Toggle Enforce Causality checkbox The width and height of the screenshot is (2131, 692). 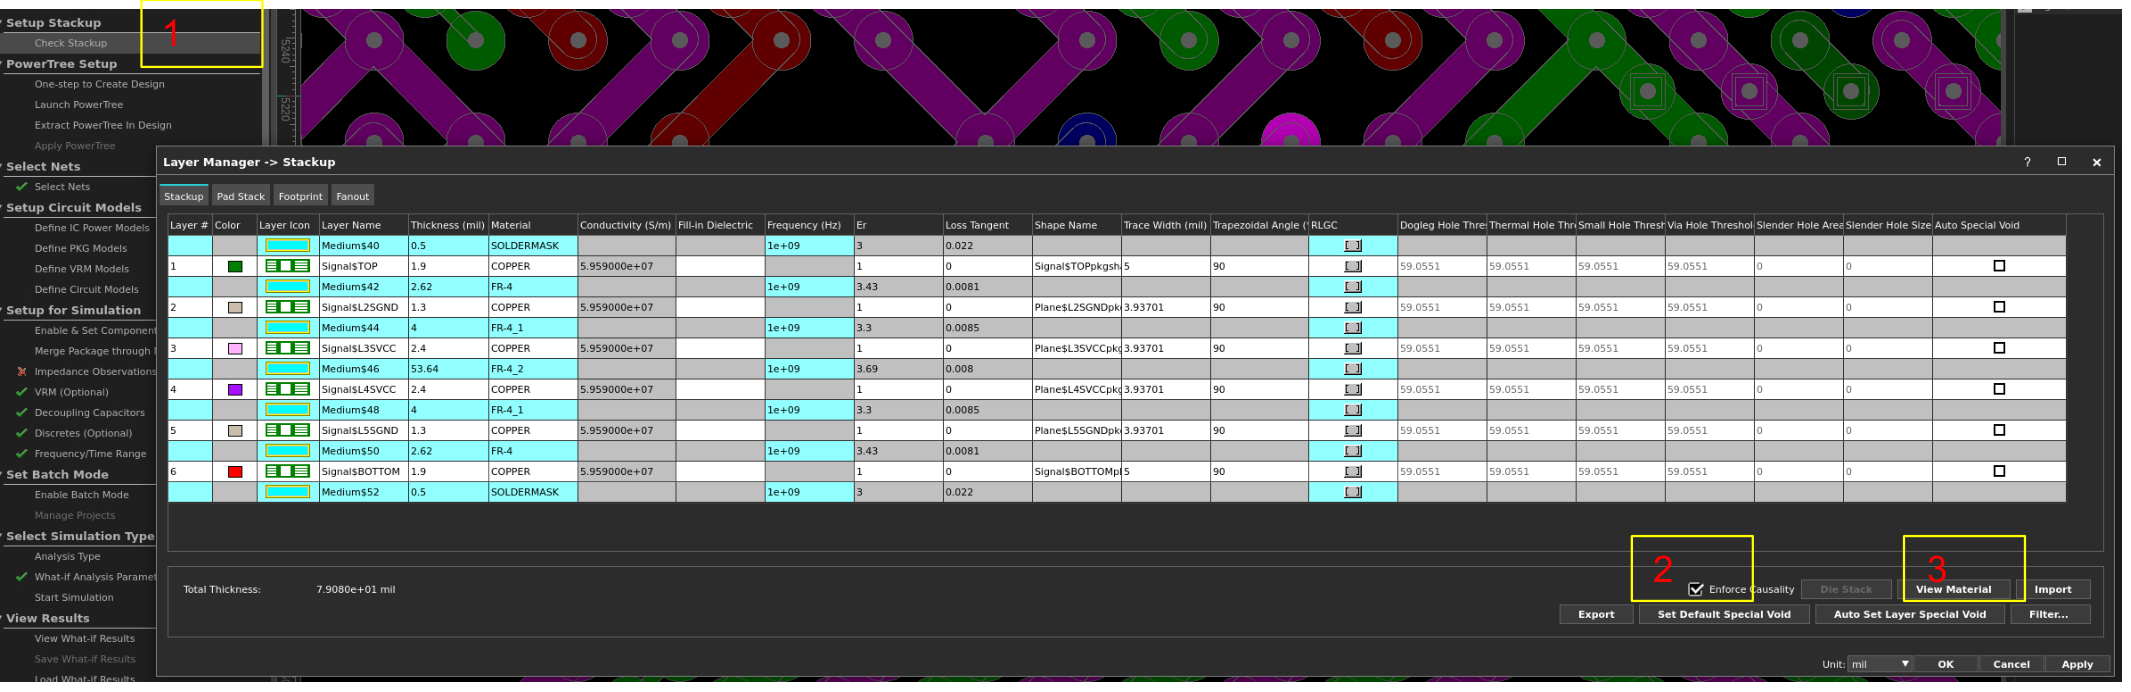tap(1696, 589)
